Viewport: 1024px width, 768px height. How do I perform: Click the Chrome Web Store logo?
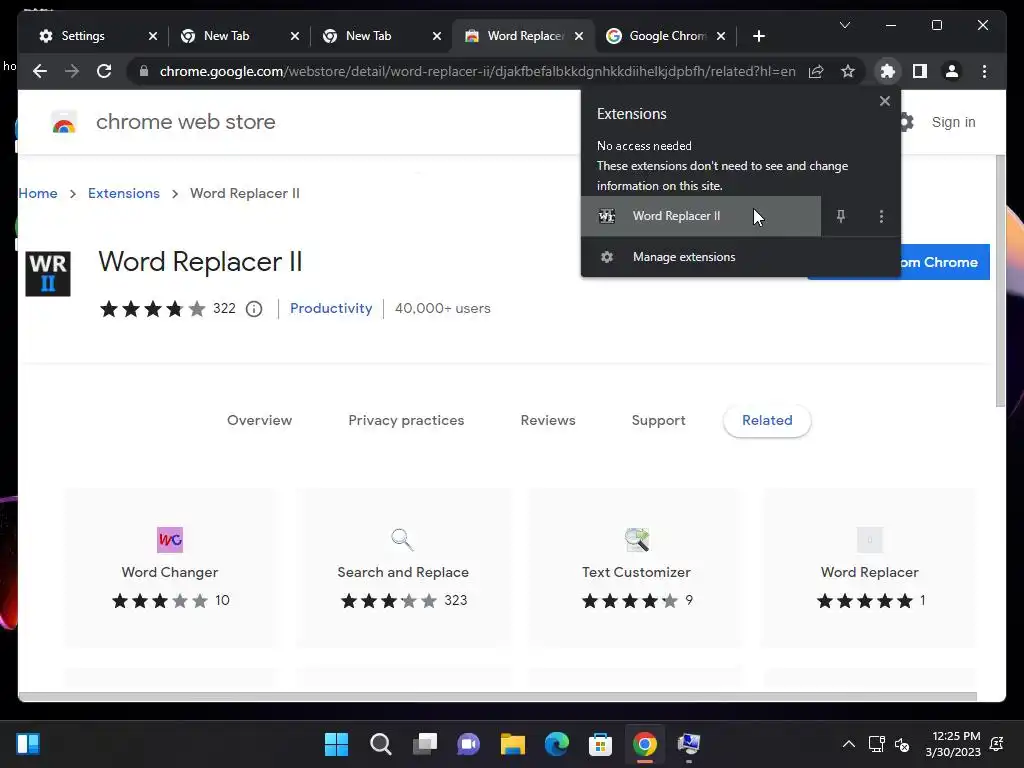[x=64, y=122]
